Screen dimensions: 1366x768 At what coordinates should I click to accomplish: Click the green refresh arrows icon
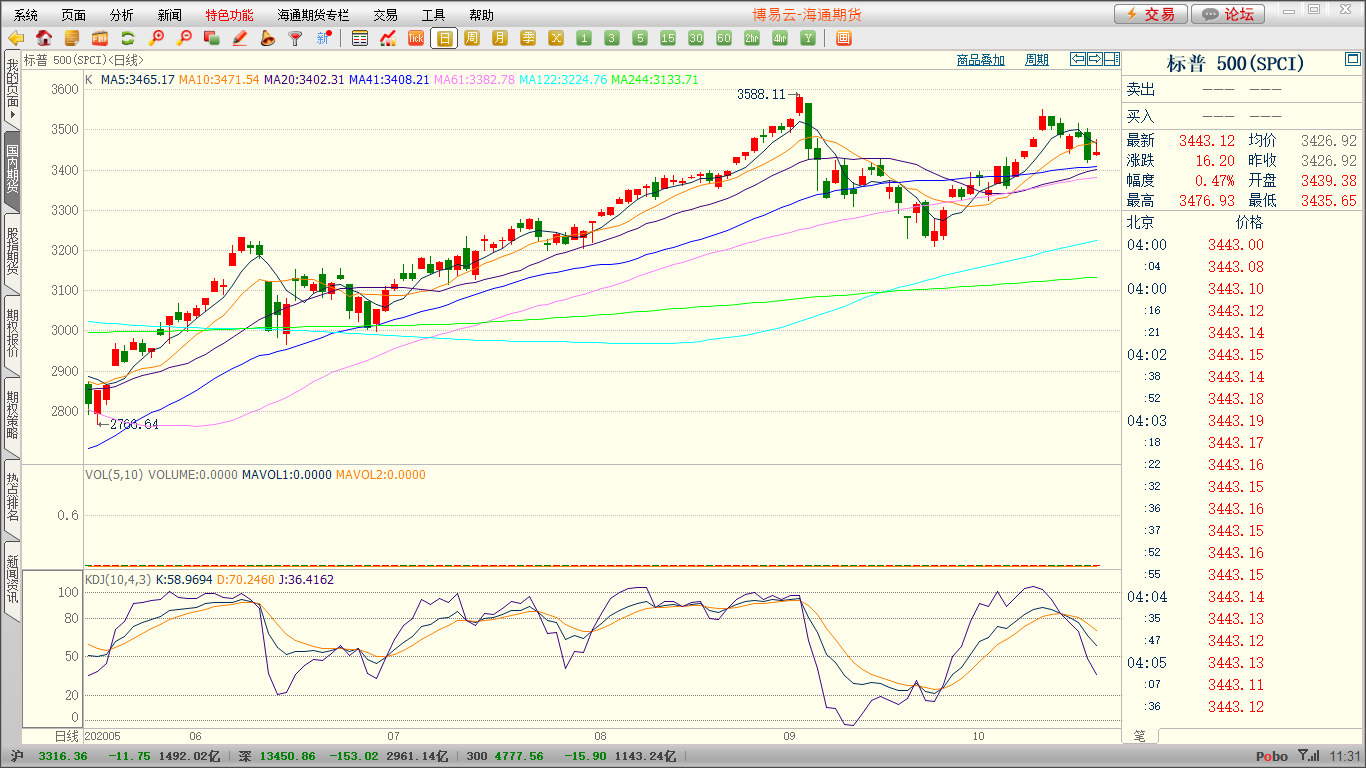pyautogui.click(x=128, y=38)
